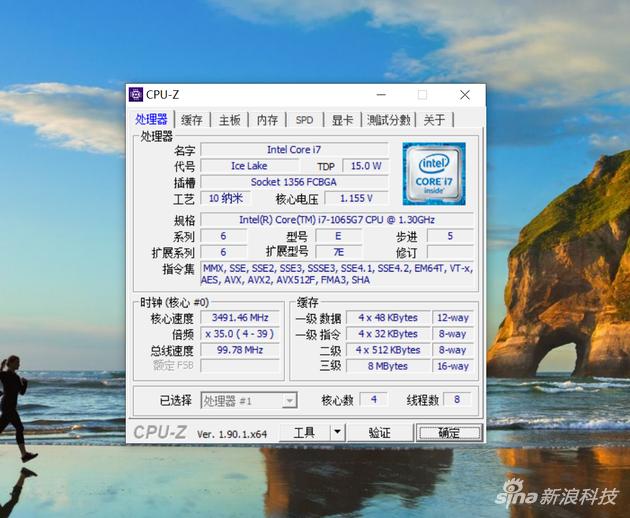Viewport: 630px width, 518px height.
Task: Click the 验证 button
Action: (x=380, y=433)
